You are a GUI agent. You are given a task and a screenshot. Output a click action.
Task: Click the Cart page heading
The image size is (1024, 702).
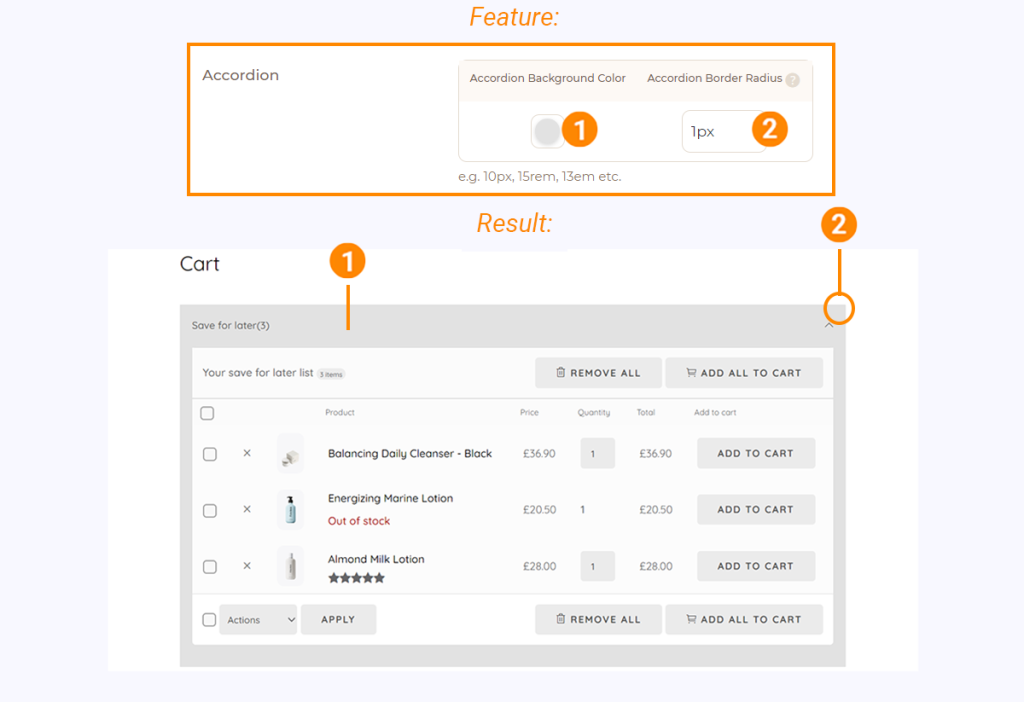tap(200, 264)
